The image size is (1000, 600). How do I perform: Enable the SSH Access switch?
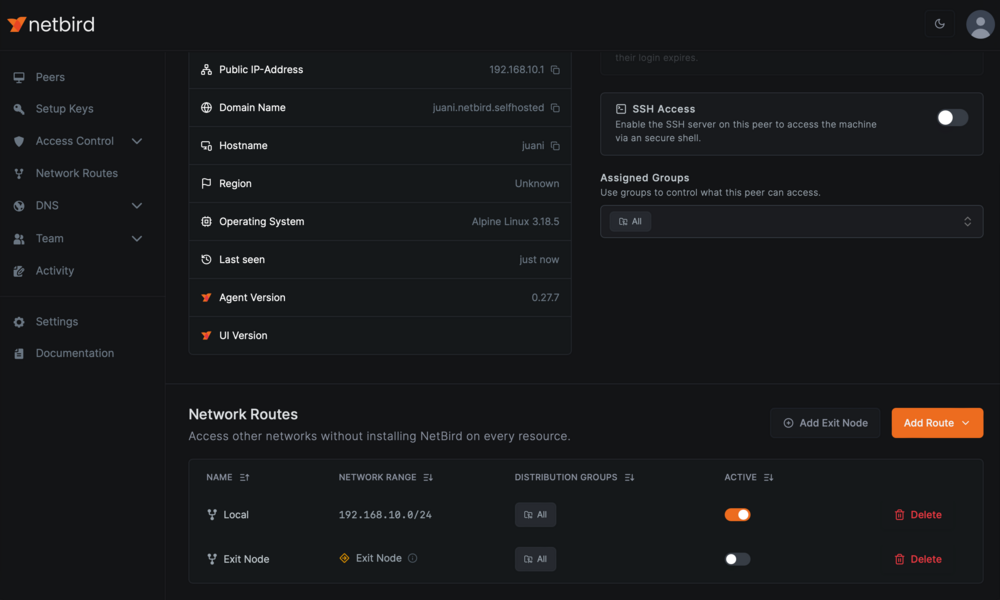point(952,117)
